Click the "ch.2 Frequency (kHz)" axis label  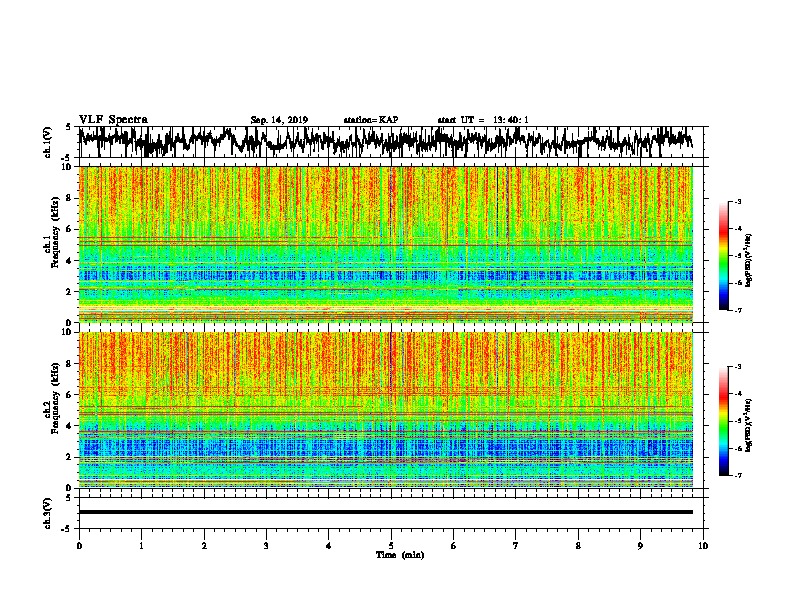click(x=51, y=398)
